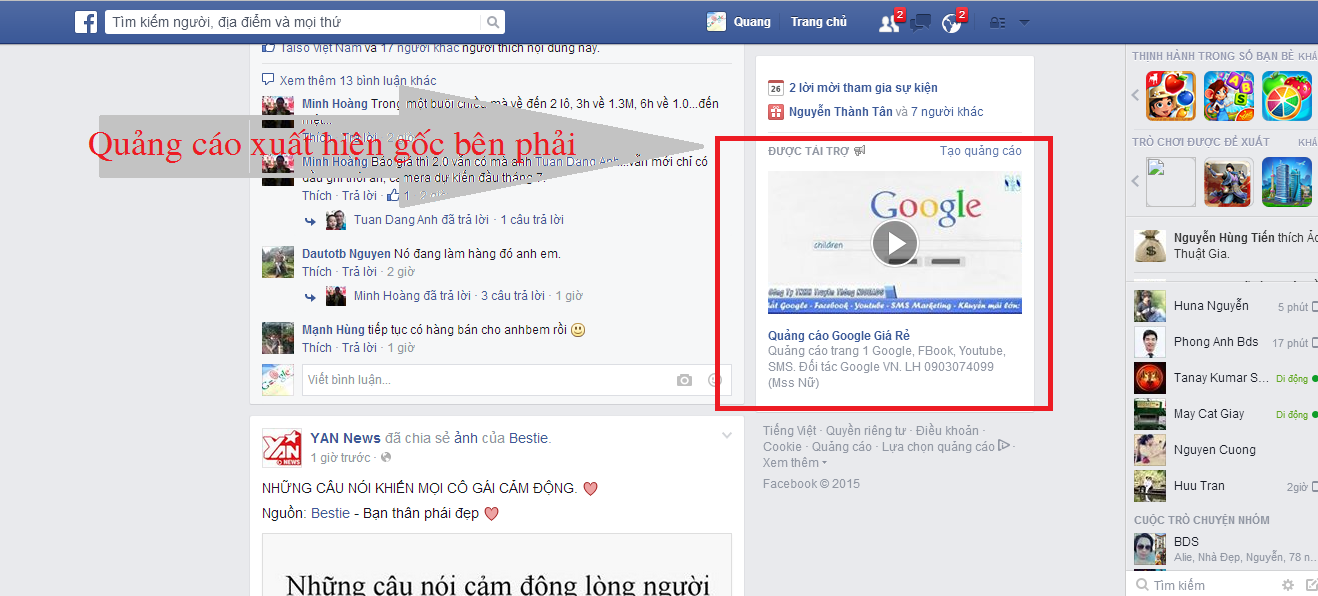This screenshot has width=1318, height=596.
Task: Open Quyền riêng tư footer link
Action: 866,431
